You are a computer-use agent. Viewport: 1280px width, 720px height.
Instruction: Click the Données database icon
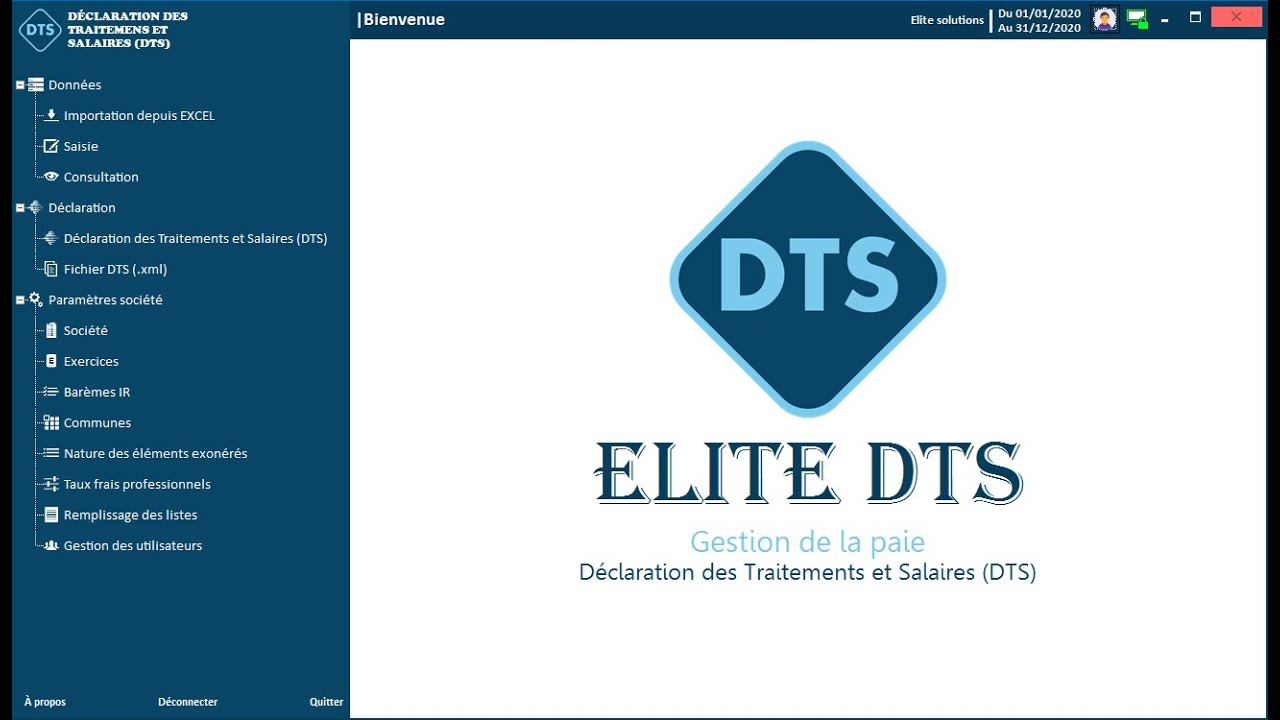pos(36,85)
